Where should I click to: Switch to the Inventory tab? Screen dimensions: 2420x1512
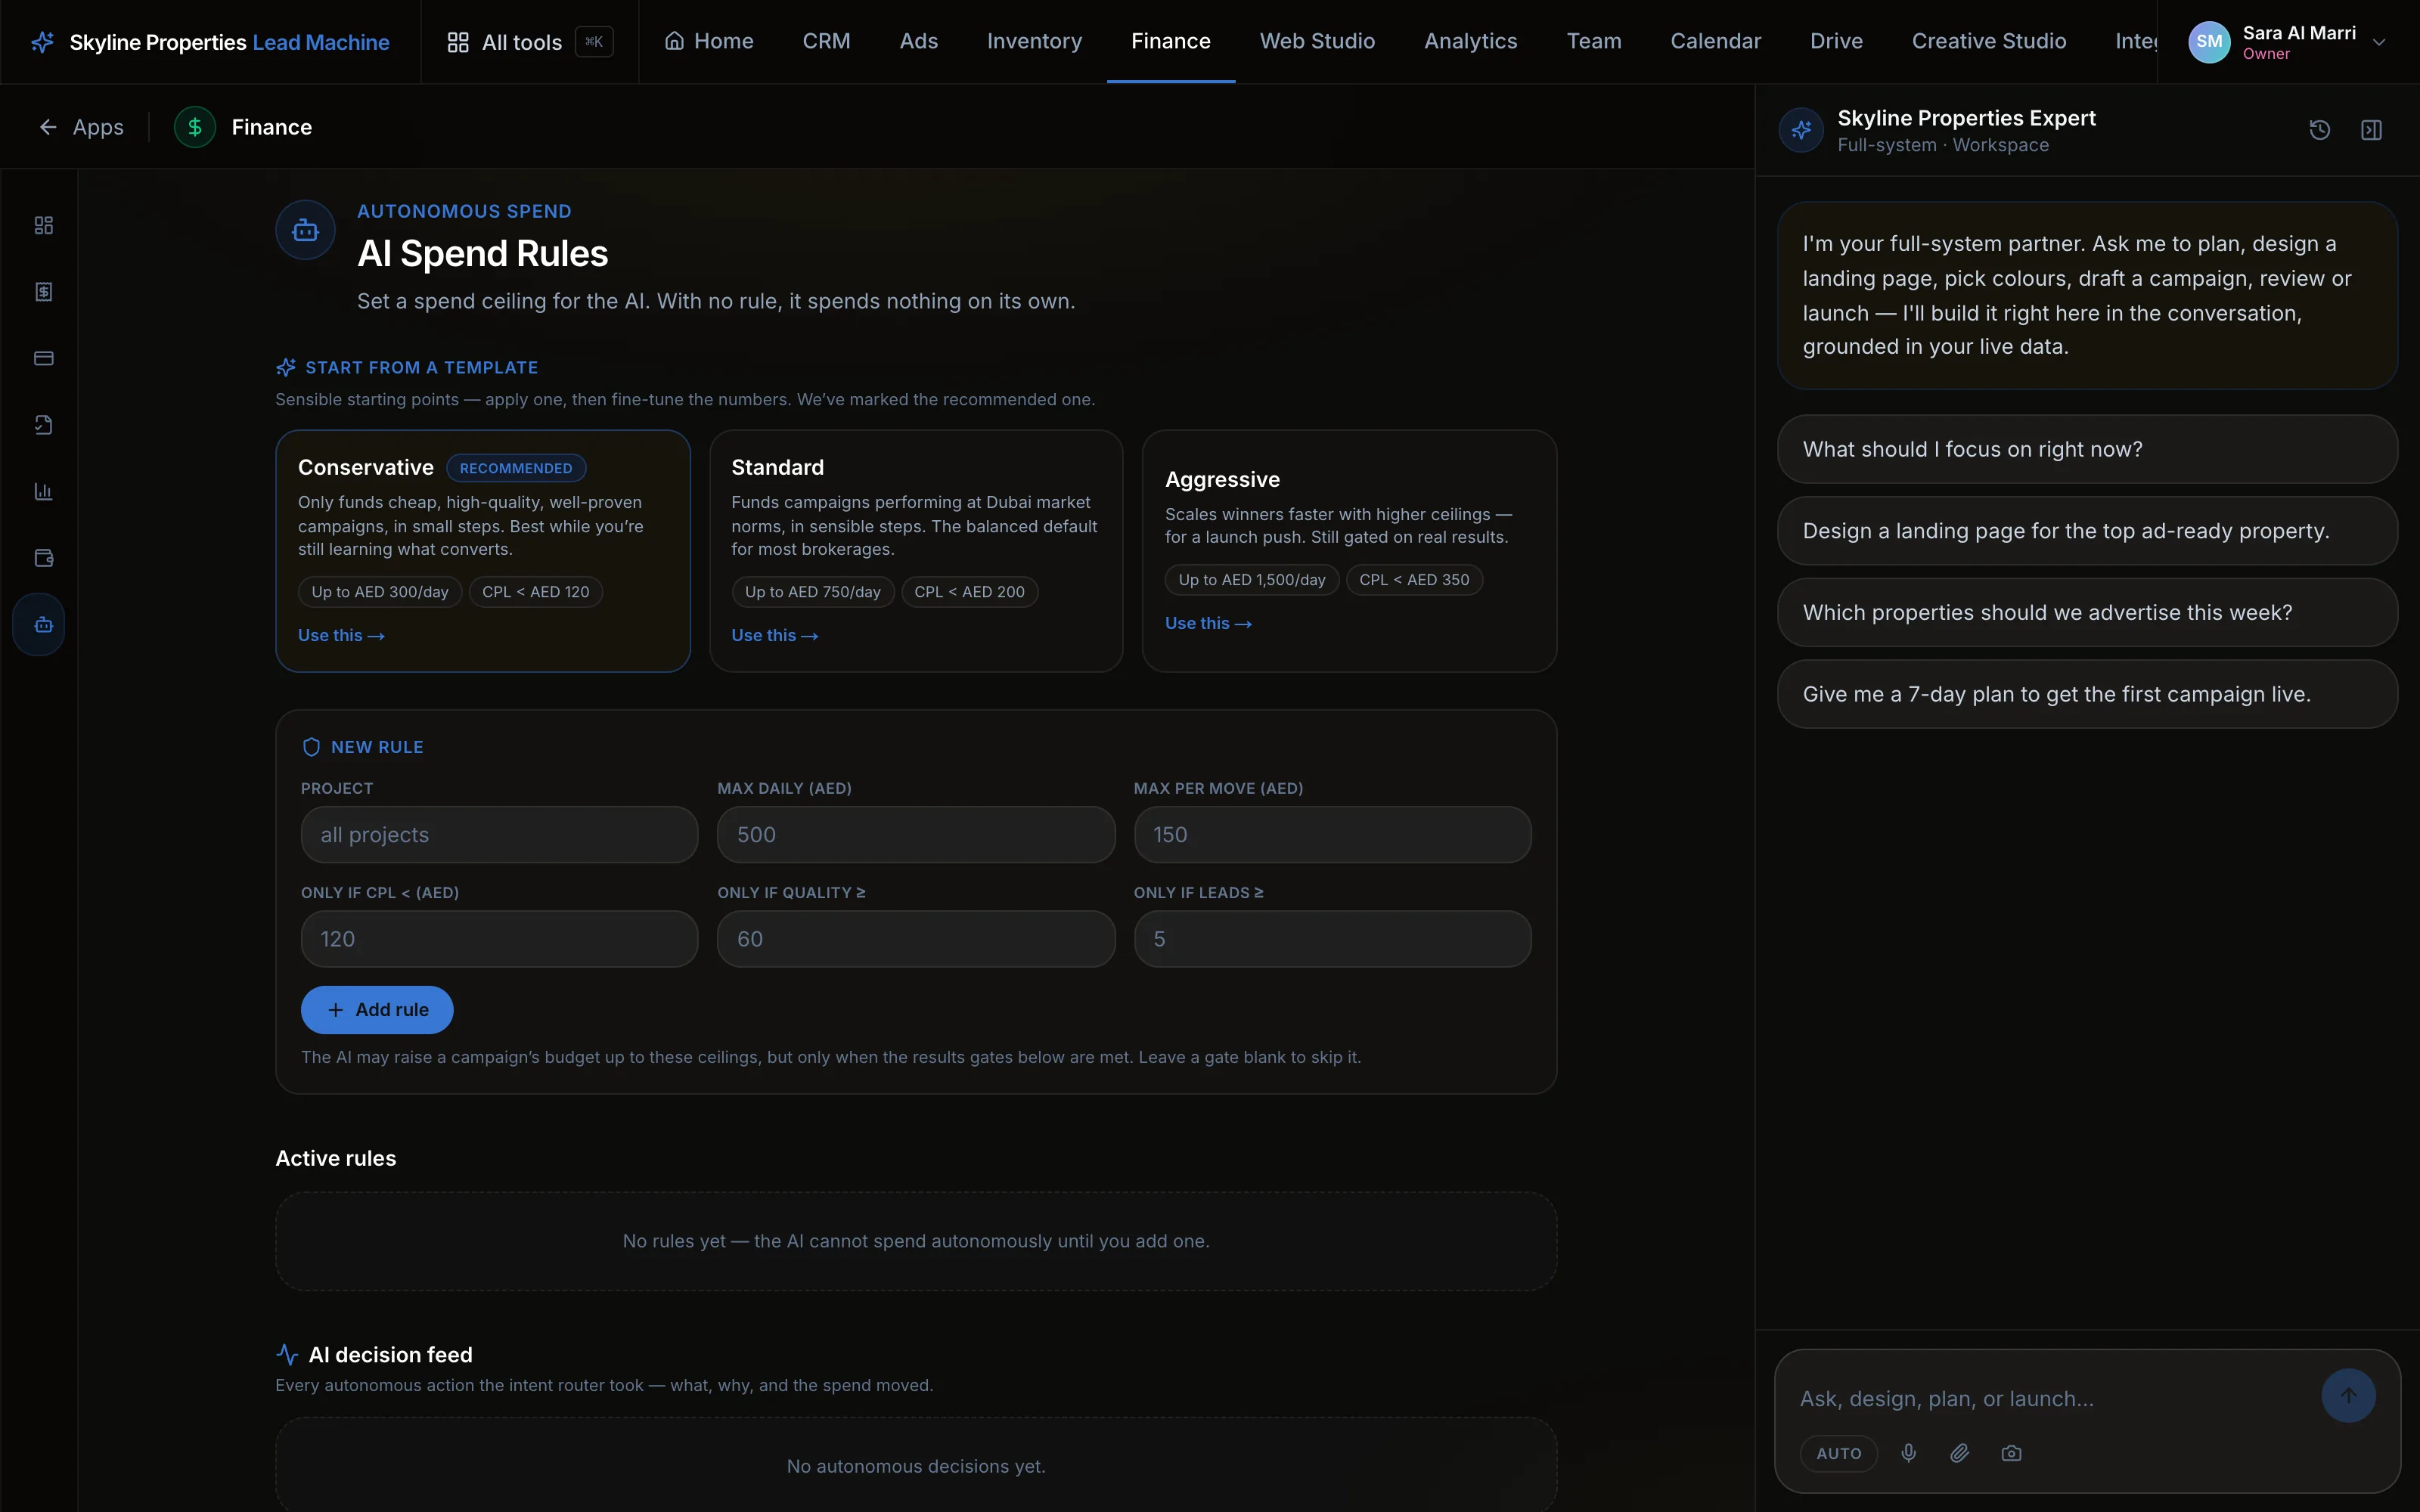[x=1034, y=41]
